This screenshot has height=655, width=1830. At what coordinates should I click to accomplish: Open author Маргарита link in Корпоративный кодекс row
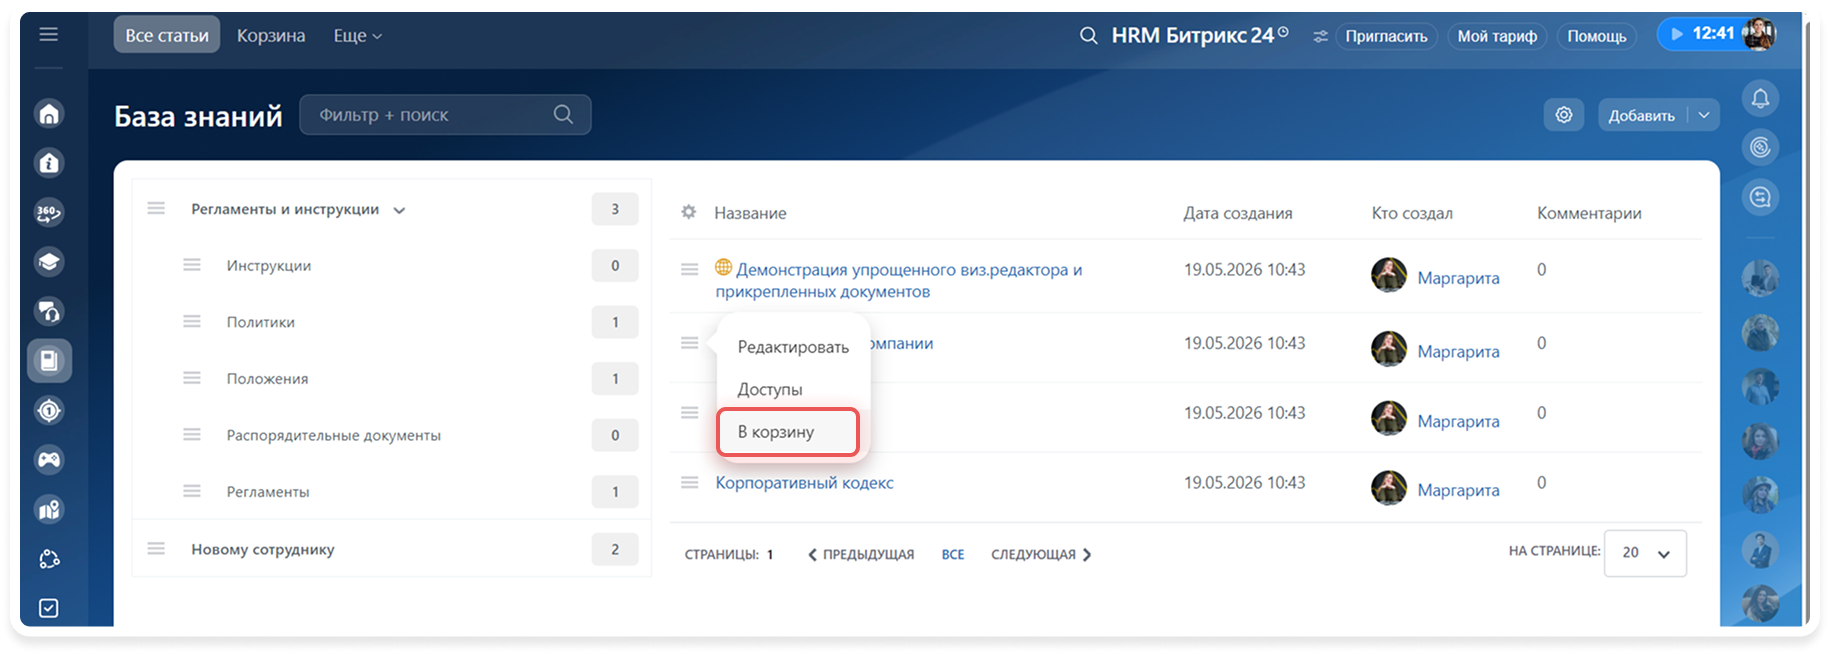tap(1458, 490)
